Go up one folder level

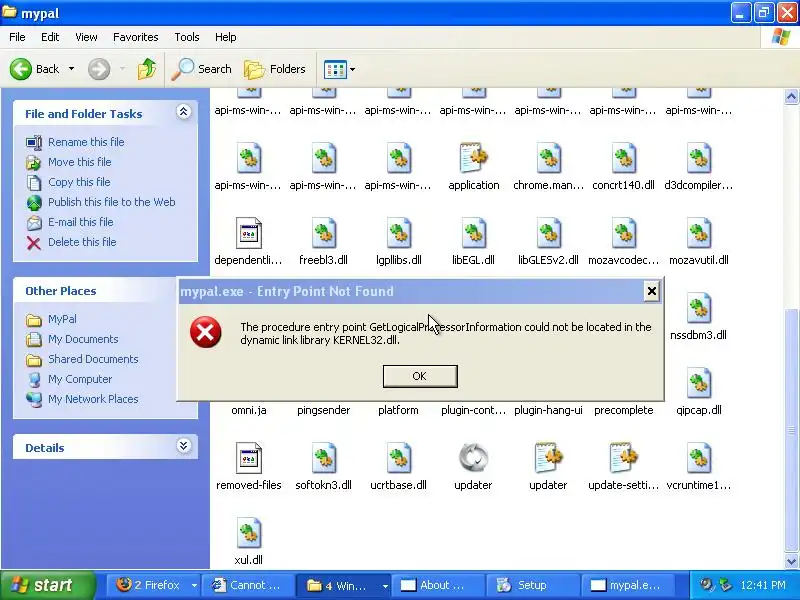tap(147, 69)
